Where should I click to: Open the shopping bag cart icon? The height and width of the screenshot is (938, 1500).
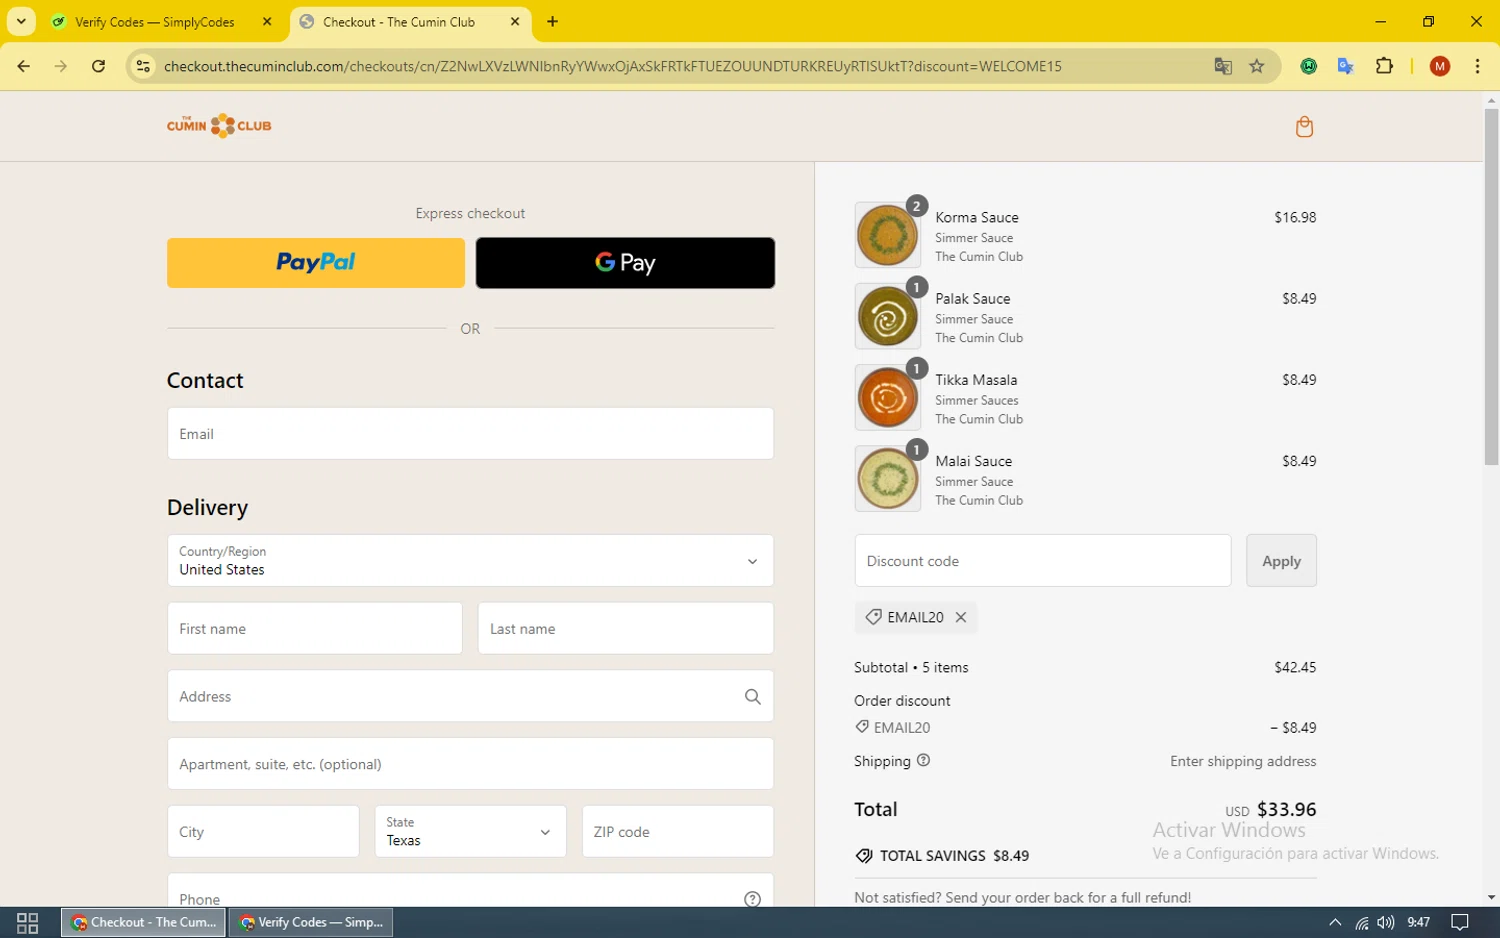(1304, 127)
